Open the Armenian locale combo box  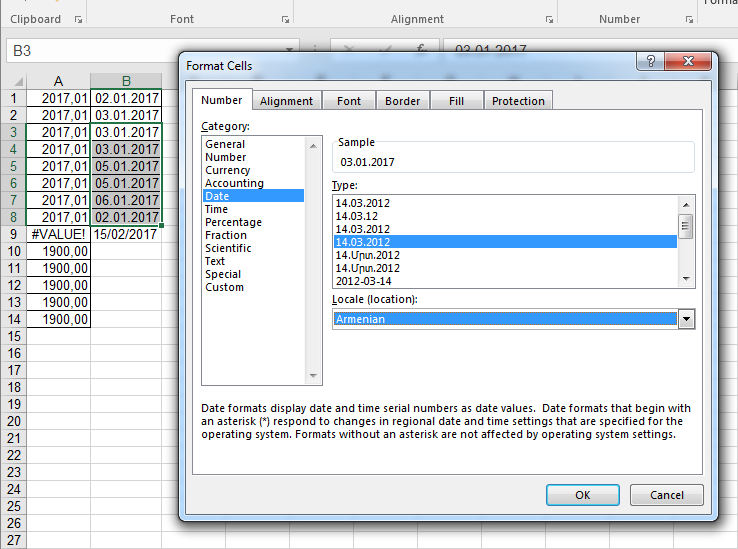point(513,319)
